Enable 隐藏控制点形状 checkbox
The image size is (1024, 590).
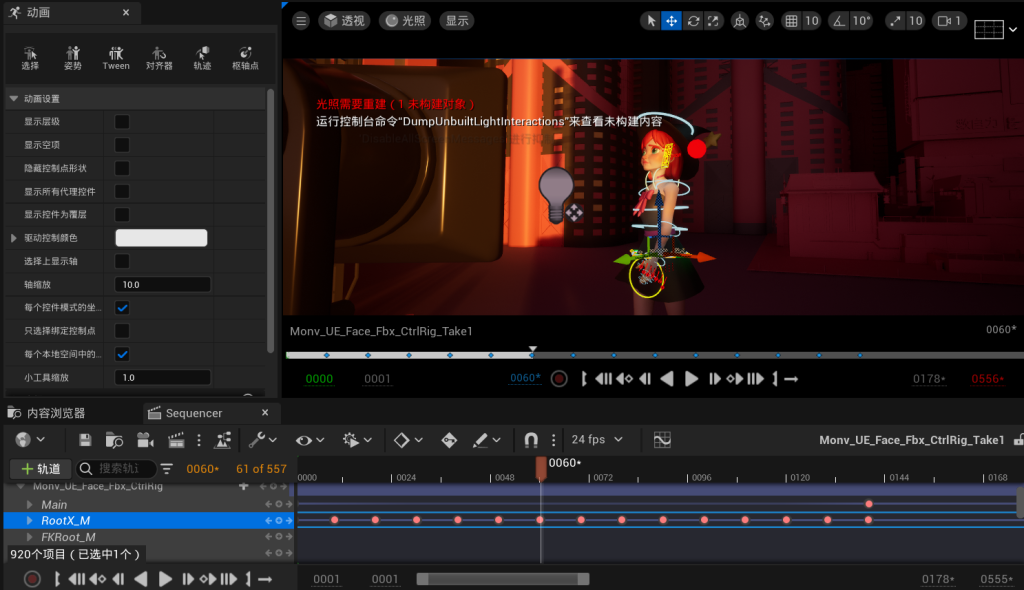(x=122, y=168)
